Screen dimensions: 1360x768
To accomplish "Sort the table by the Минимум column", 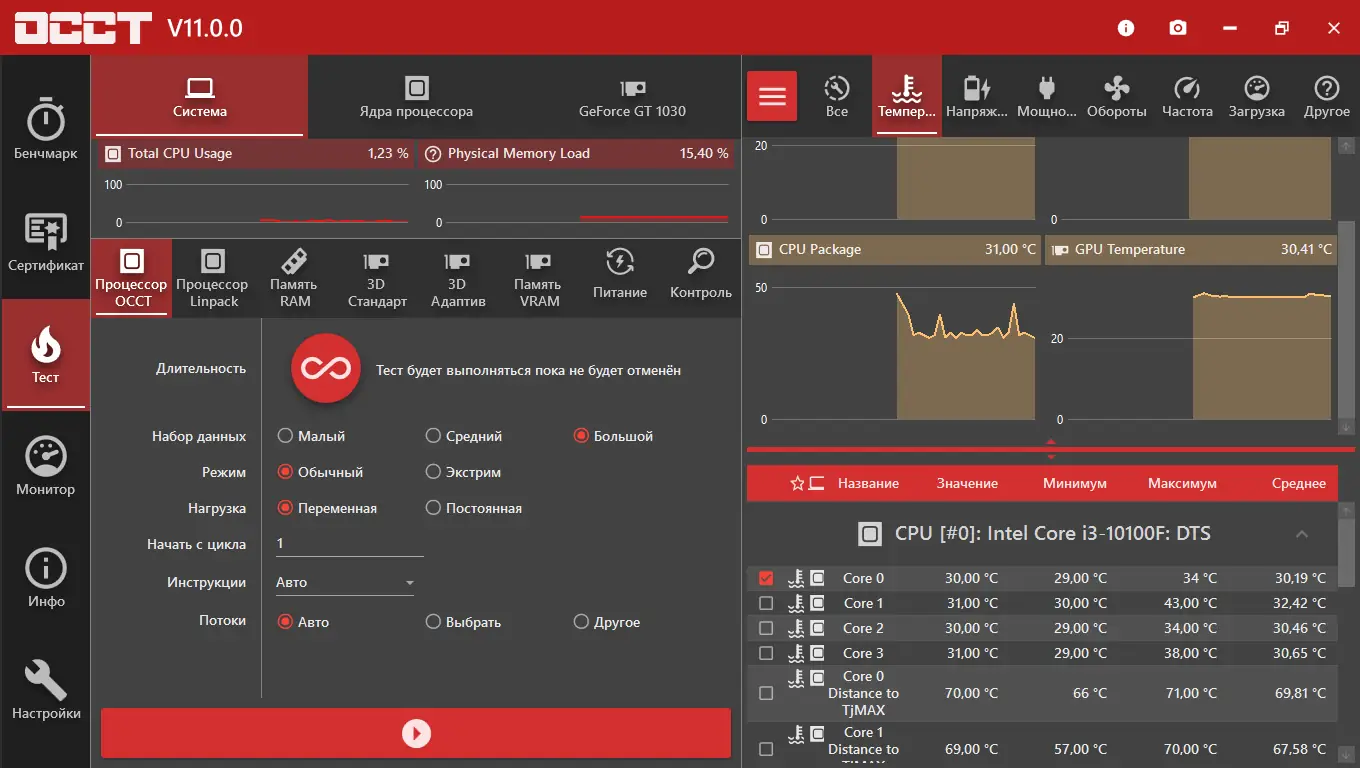I will click(1075, 484).
